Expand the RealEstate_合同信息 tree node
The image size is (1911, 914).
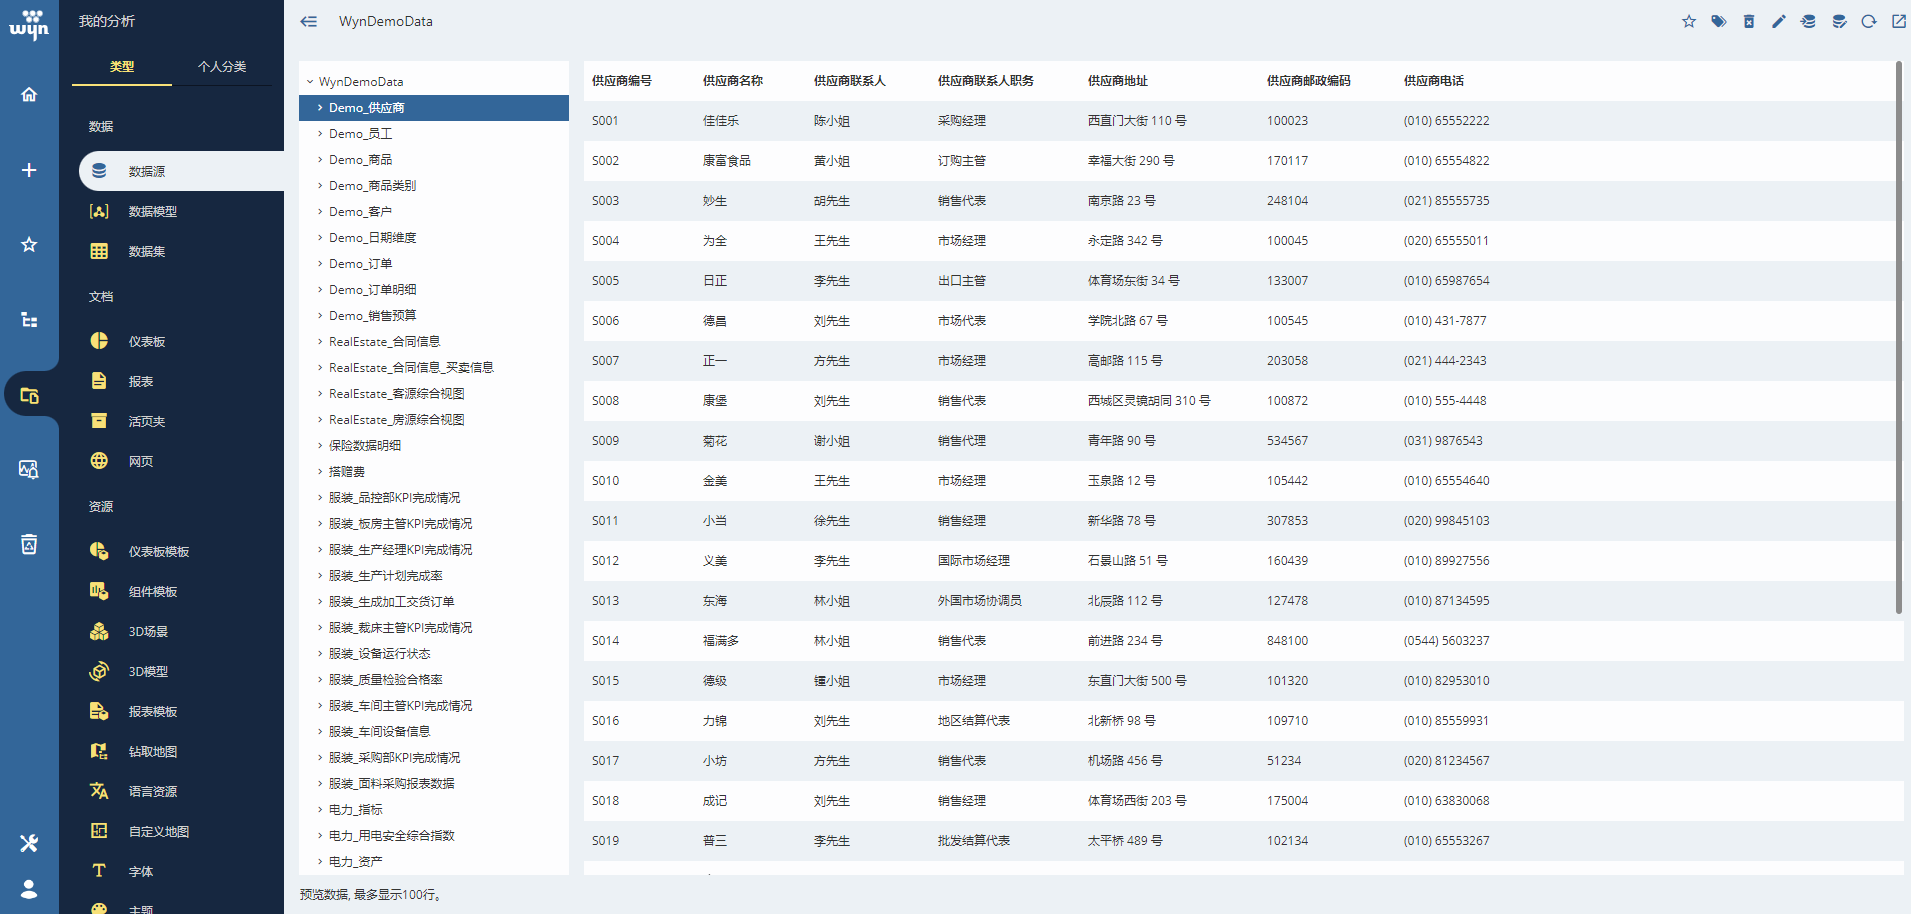point(320,342)
